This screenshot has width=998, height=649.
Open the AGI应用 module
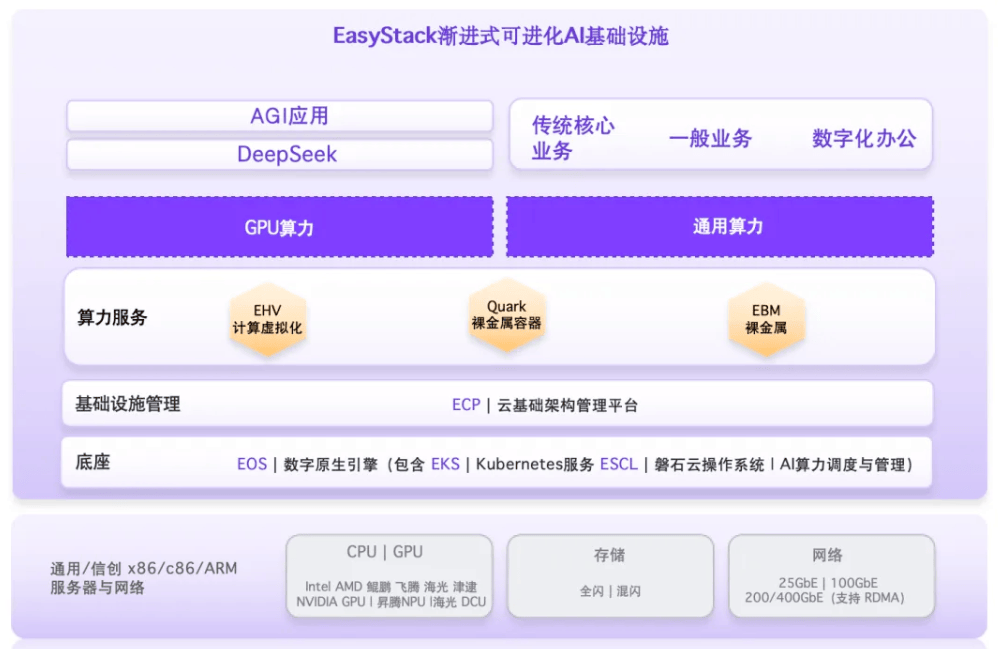(x=279, y=116)
